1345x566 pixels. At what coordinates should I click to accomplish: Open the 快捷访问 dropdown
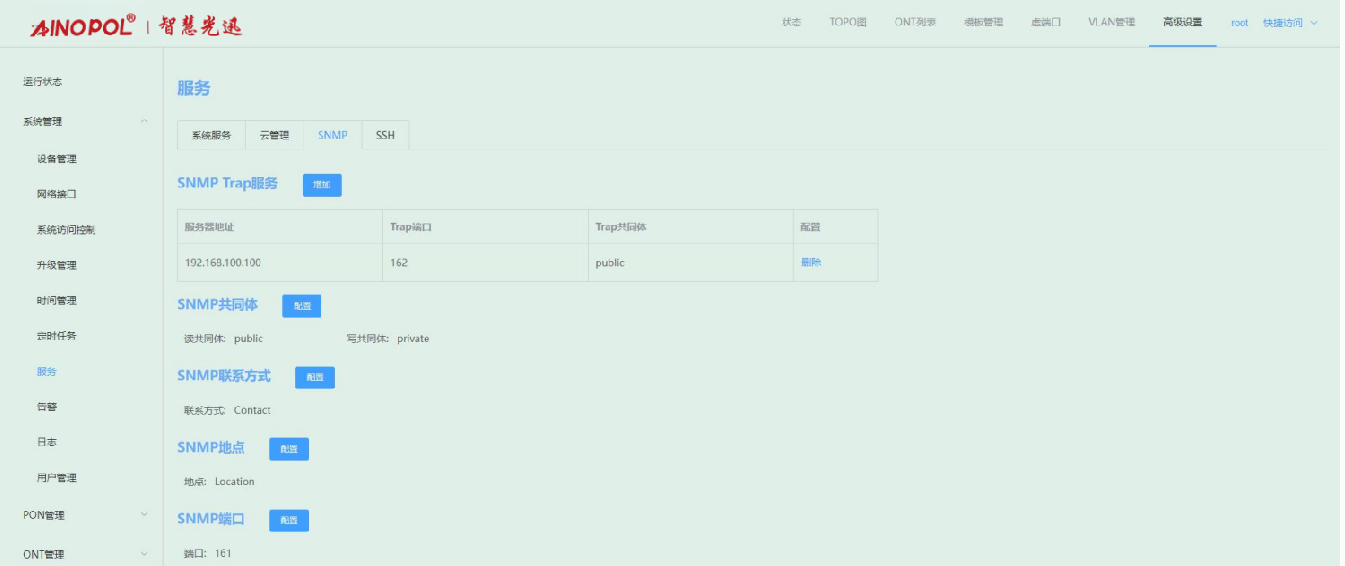(1289, 23)
